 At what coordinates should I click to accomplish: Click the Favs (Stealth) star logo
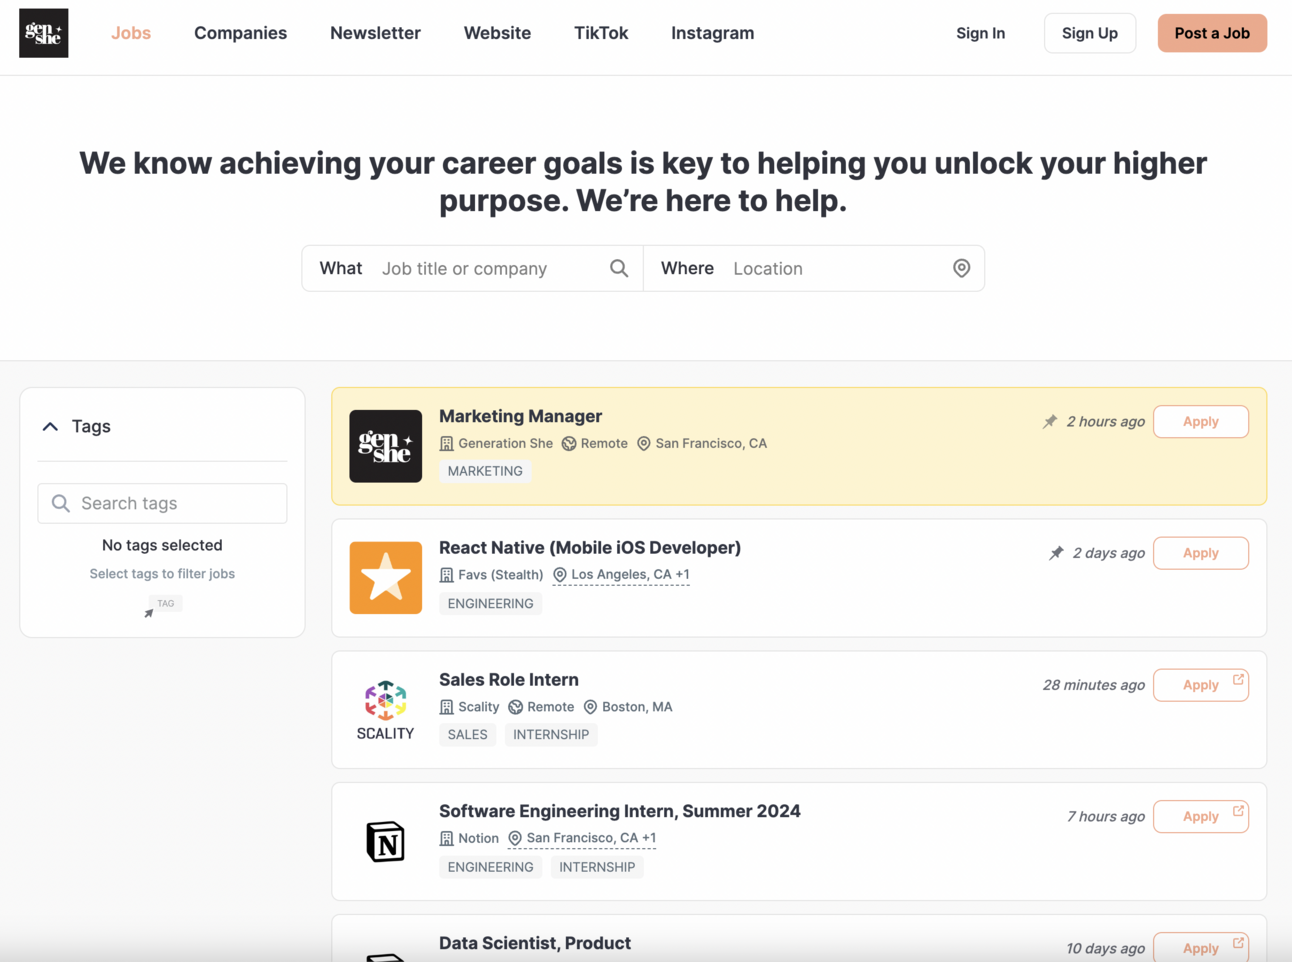[x=386, y=577]
